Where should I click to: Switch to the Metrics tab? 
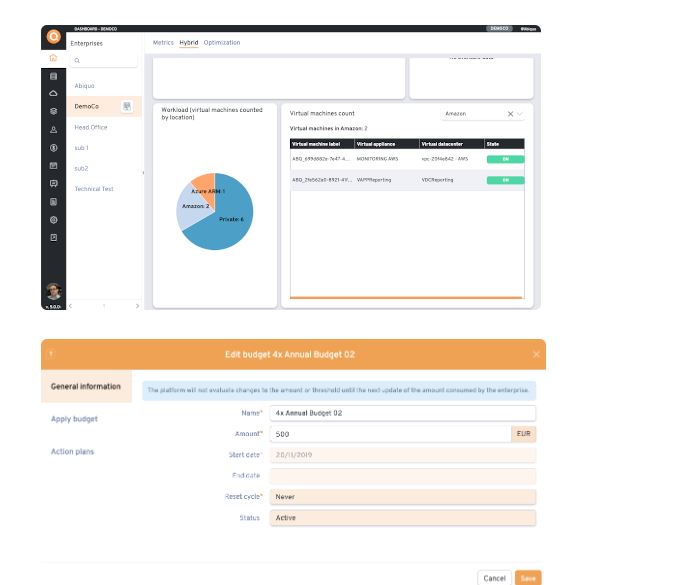coord(163,43)
